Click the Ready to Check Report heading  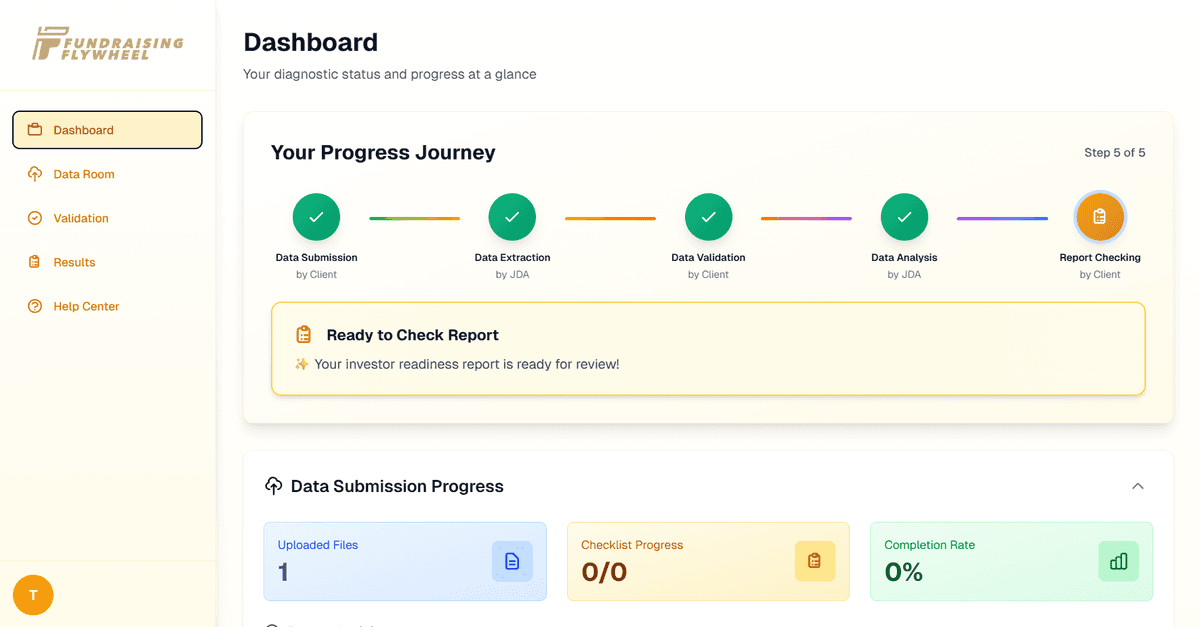(x=411, y=335)
